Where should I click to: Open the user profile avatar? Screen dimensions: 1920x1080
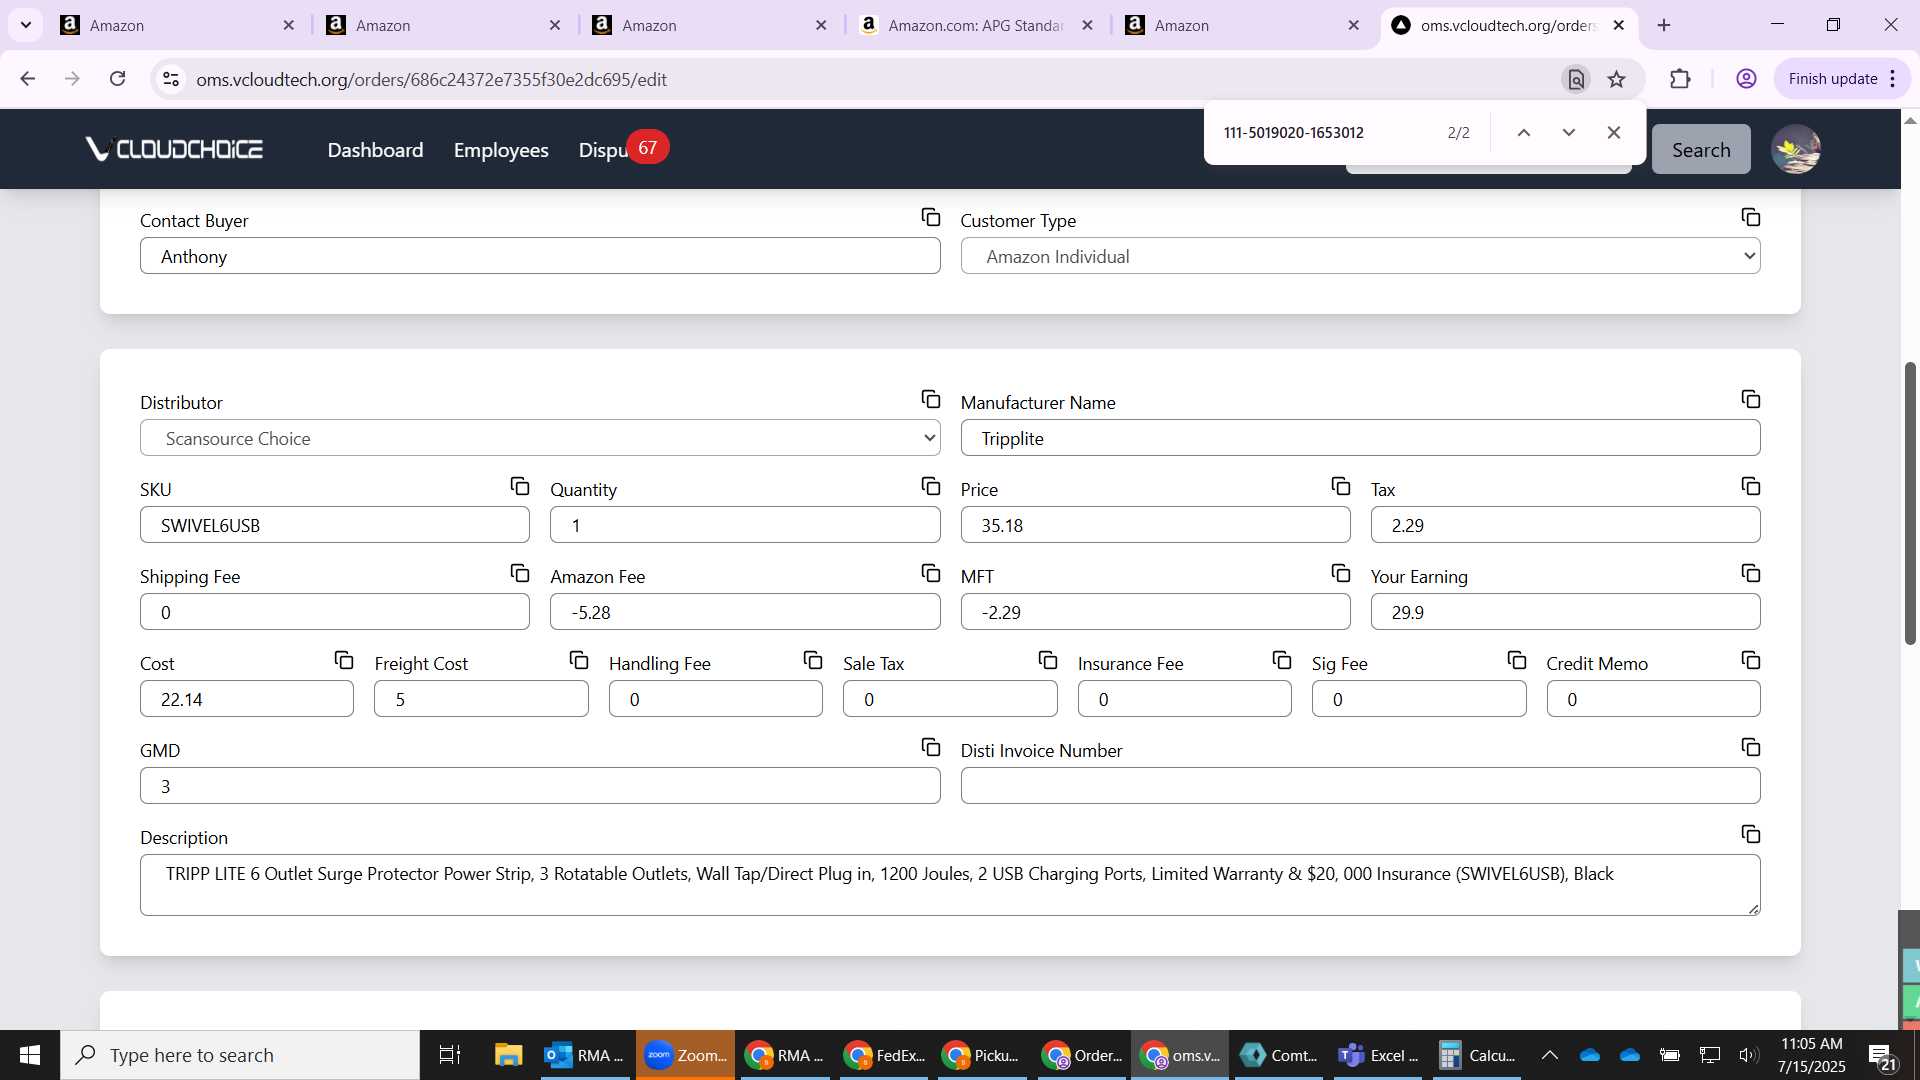pyautogui.click(x=1795, y=149)
